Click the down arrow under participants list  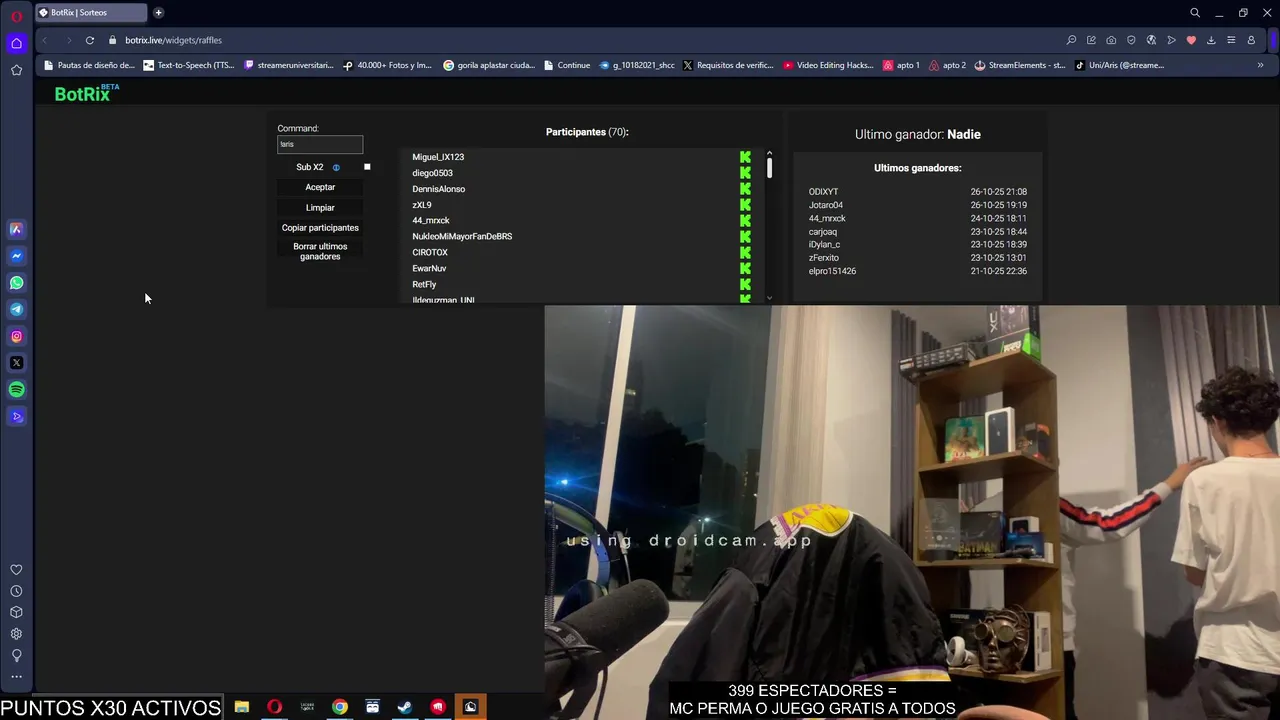pos(769,298)
